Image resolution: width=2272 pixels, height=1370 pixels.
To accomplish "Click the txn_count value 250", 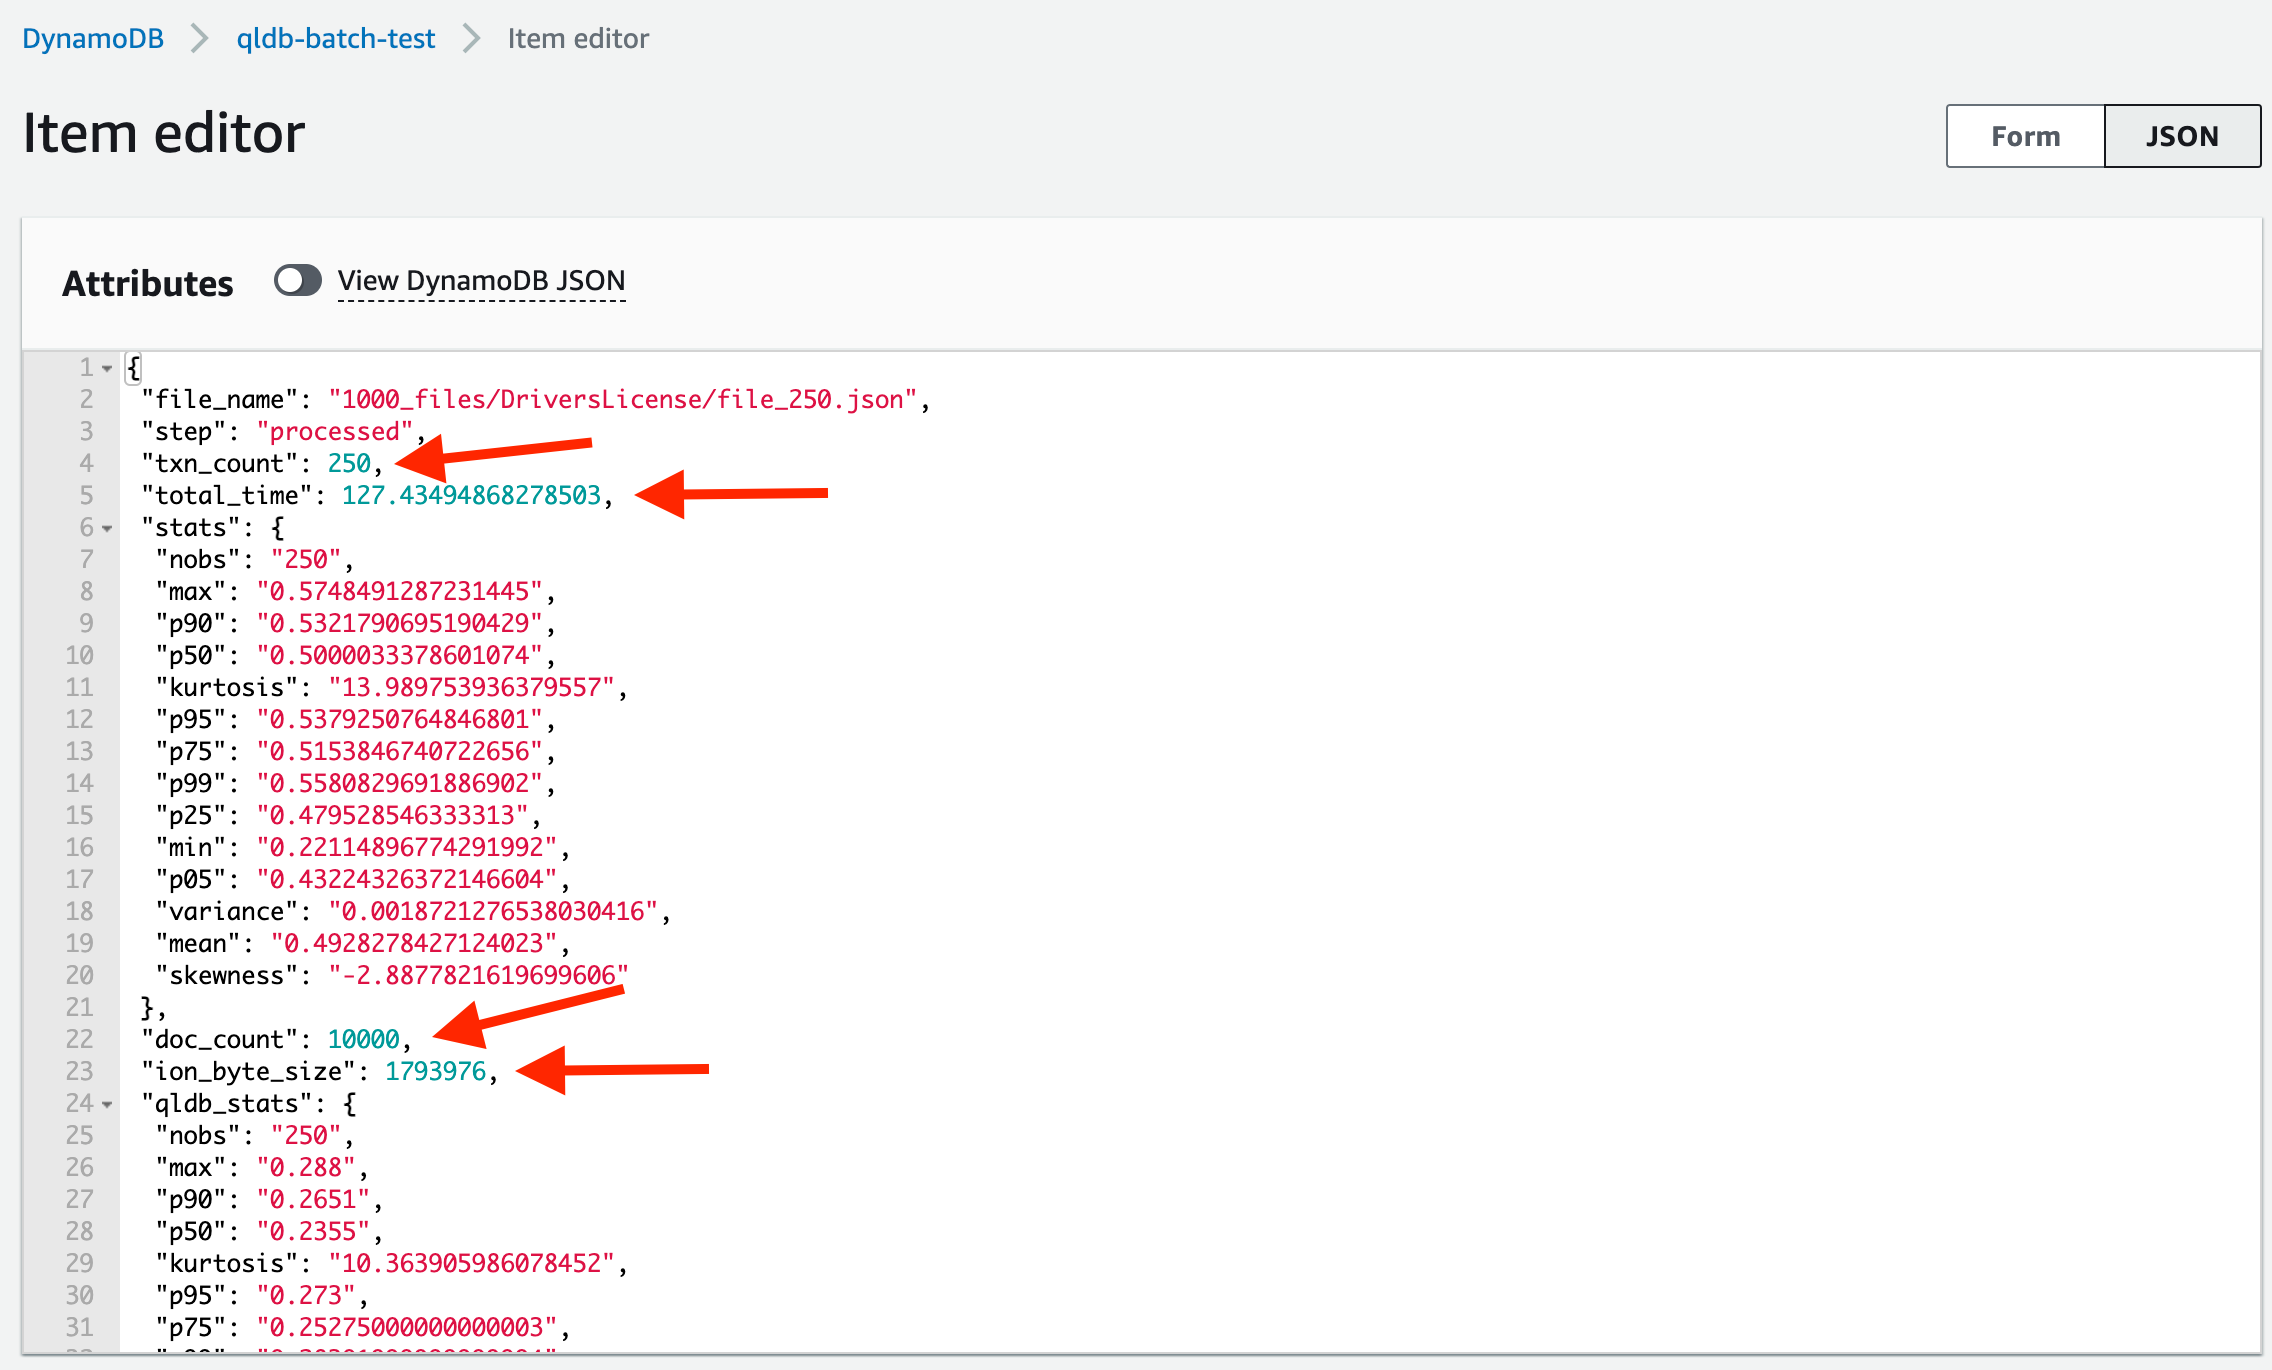I will click(x=349, y=464).
